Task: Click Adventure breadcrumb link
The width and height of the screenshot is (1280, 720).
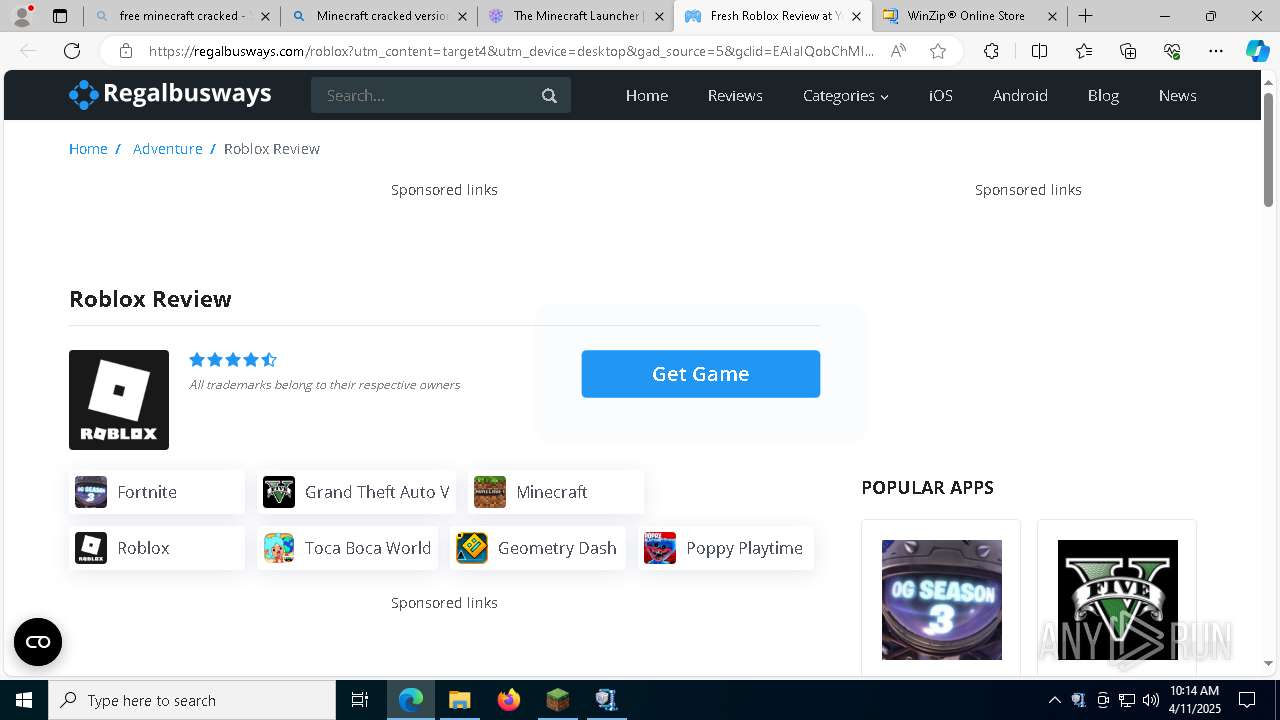Action: point(168,148)
